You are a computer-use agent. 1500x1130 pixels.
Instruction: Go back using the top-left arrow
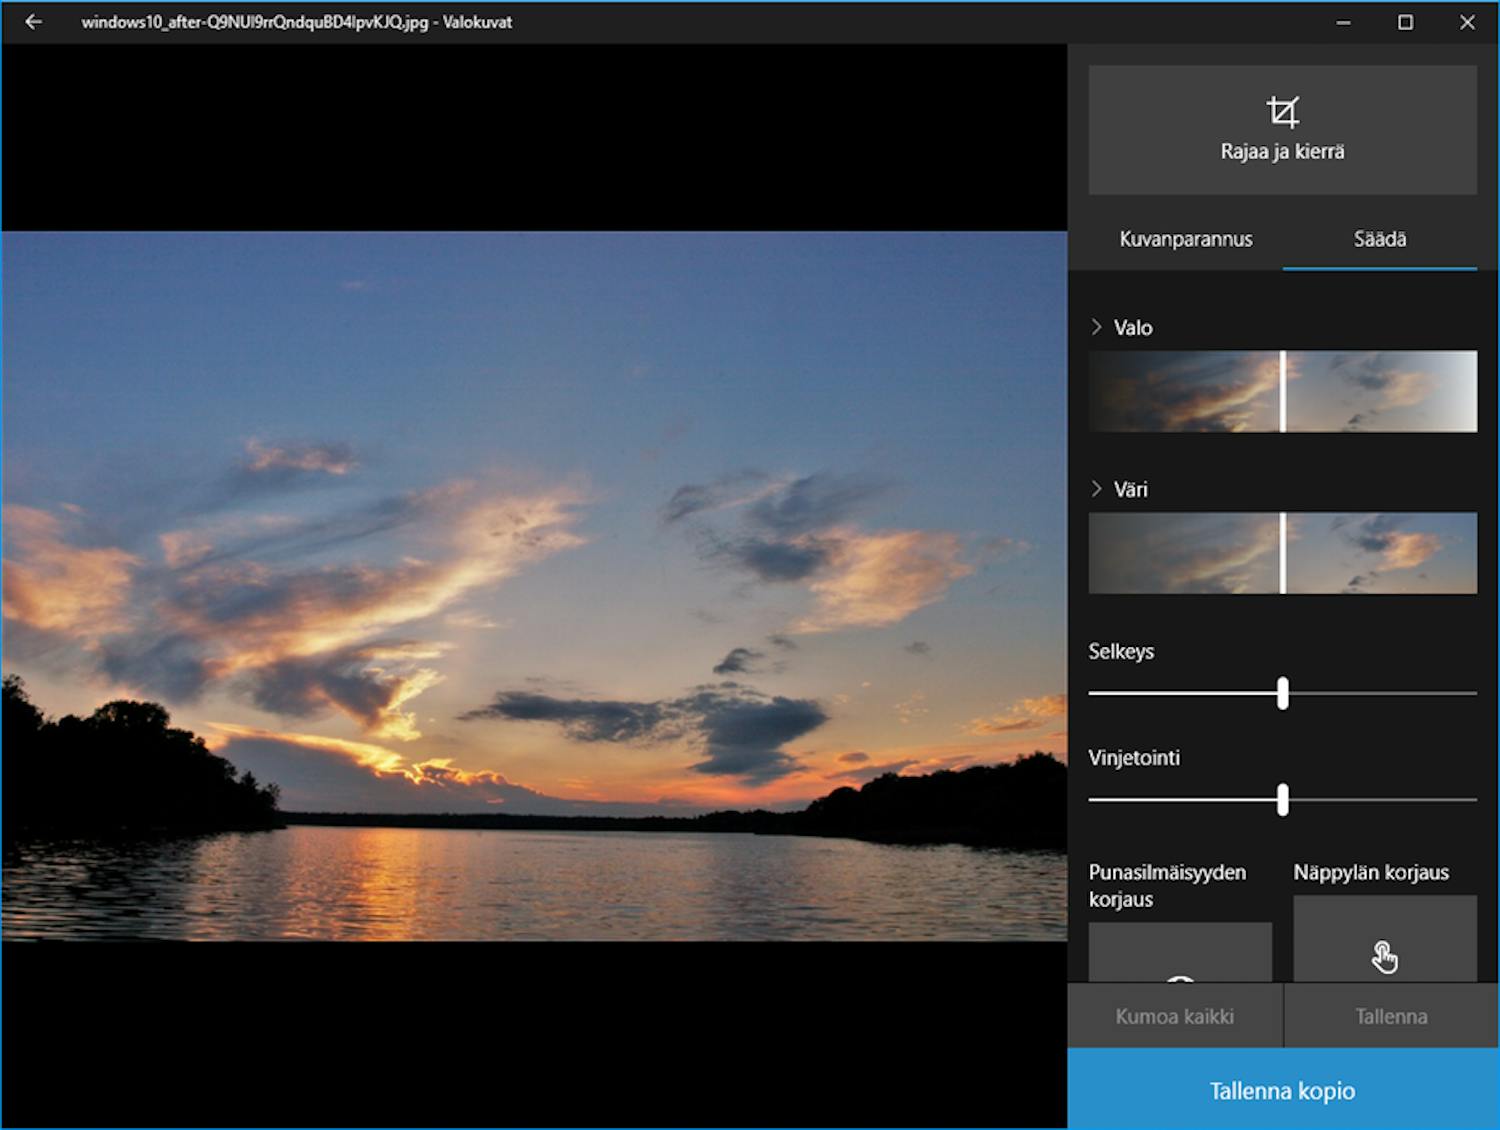pos(33,22)
